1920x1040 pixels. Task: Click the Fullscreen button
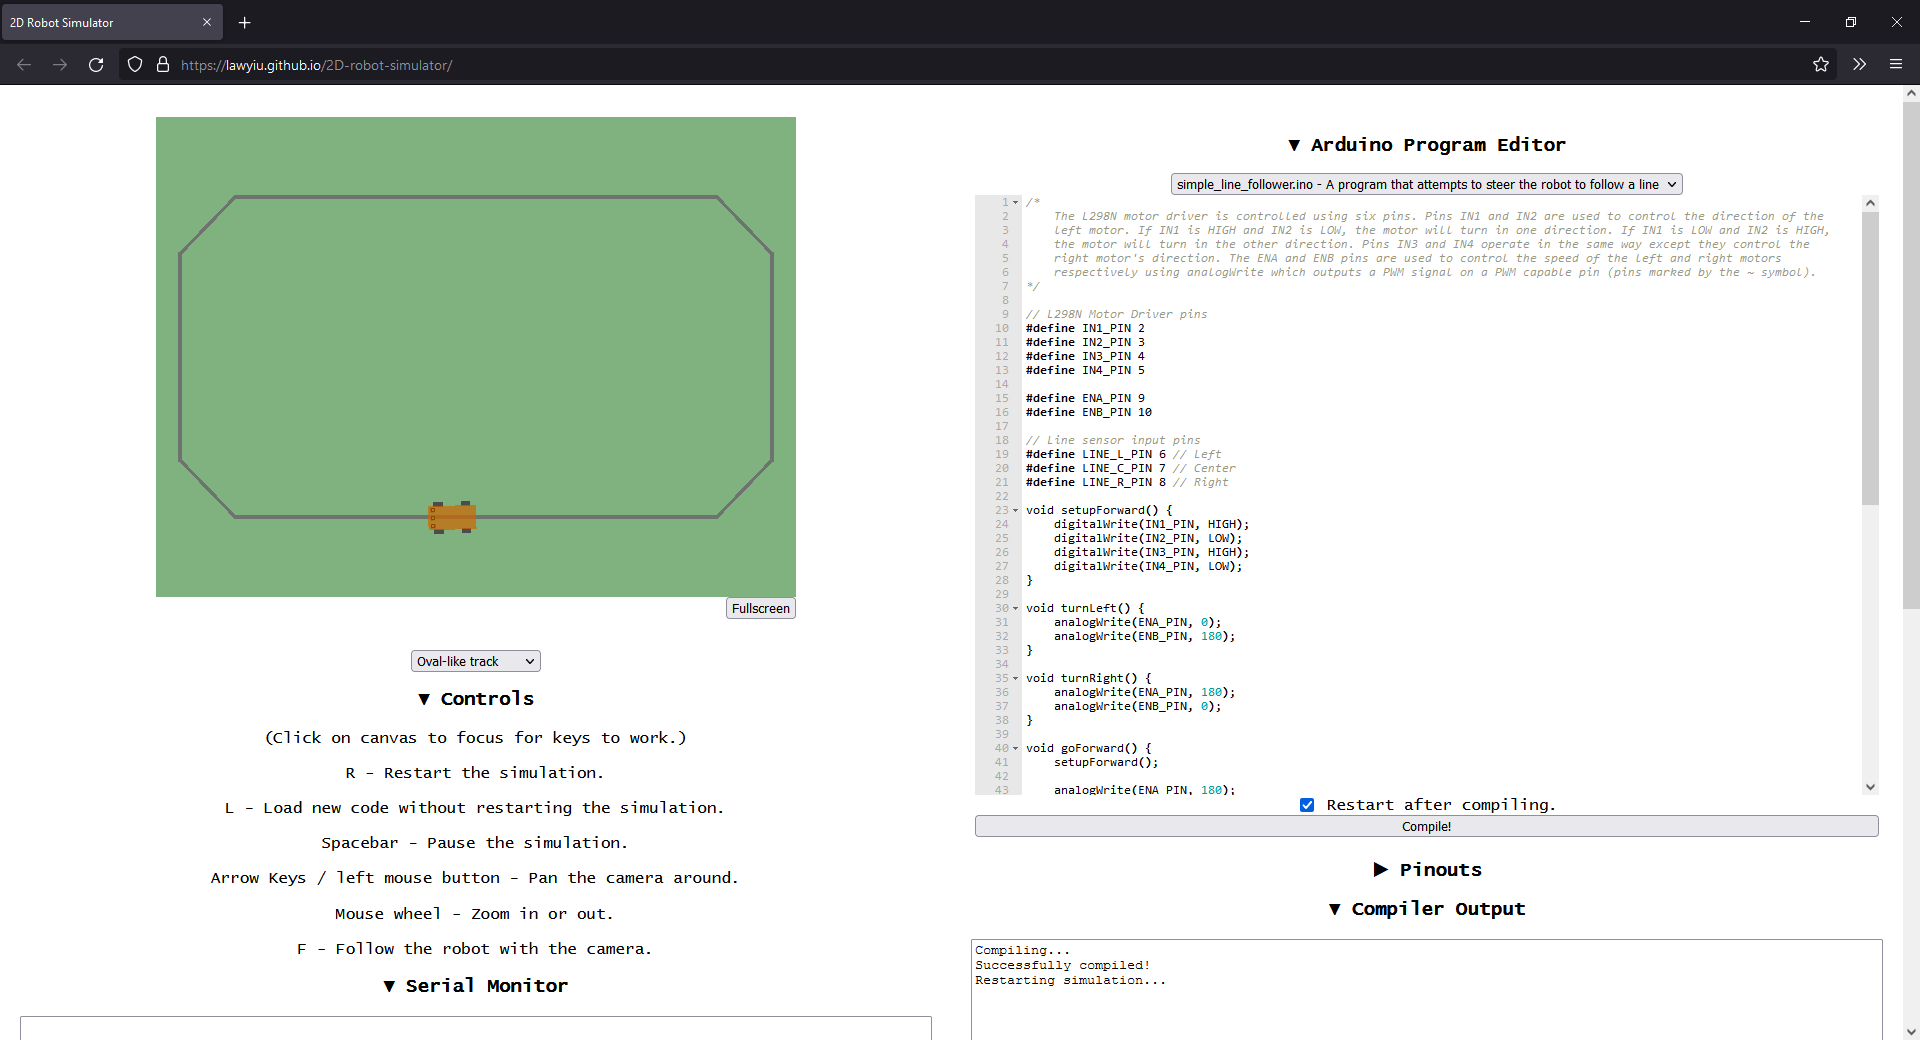pos(760,608)
